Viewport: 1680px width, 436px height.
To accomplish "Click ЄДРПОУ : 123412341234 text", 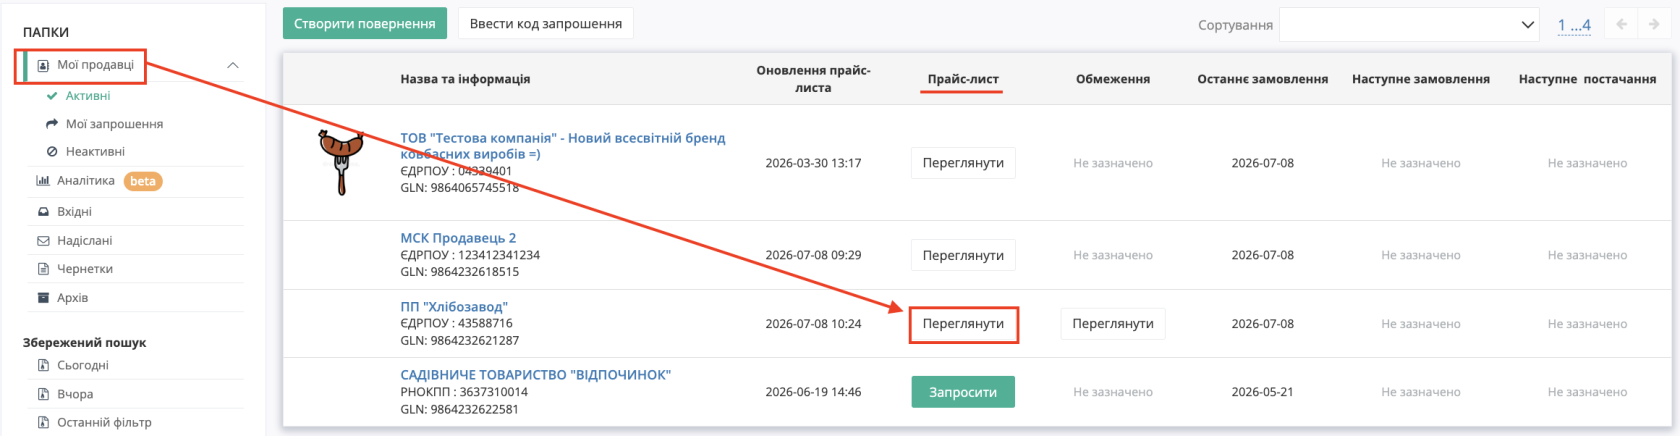I will click(x=470, y=255).
